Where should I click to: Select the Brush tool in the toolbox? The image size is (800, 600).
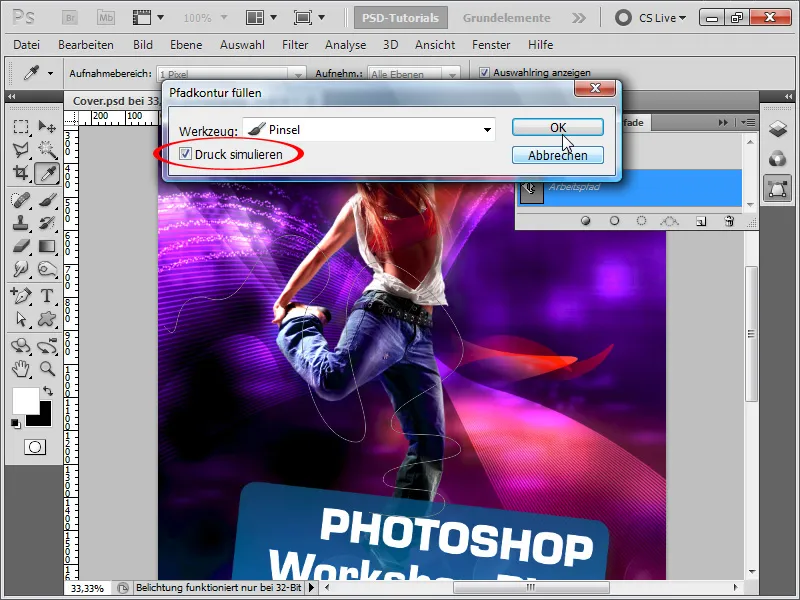click(47, 199)
